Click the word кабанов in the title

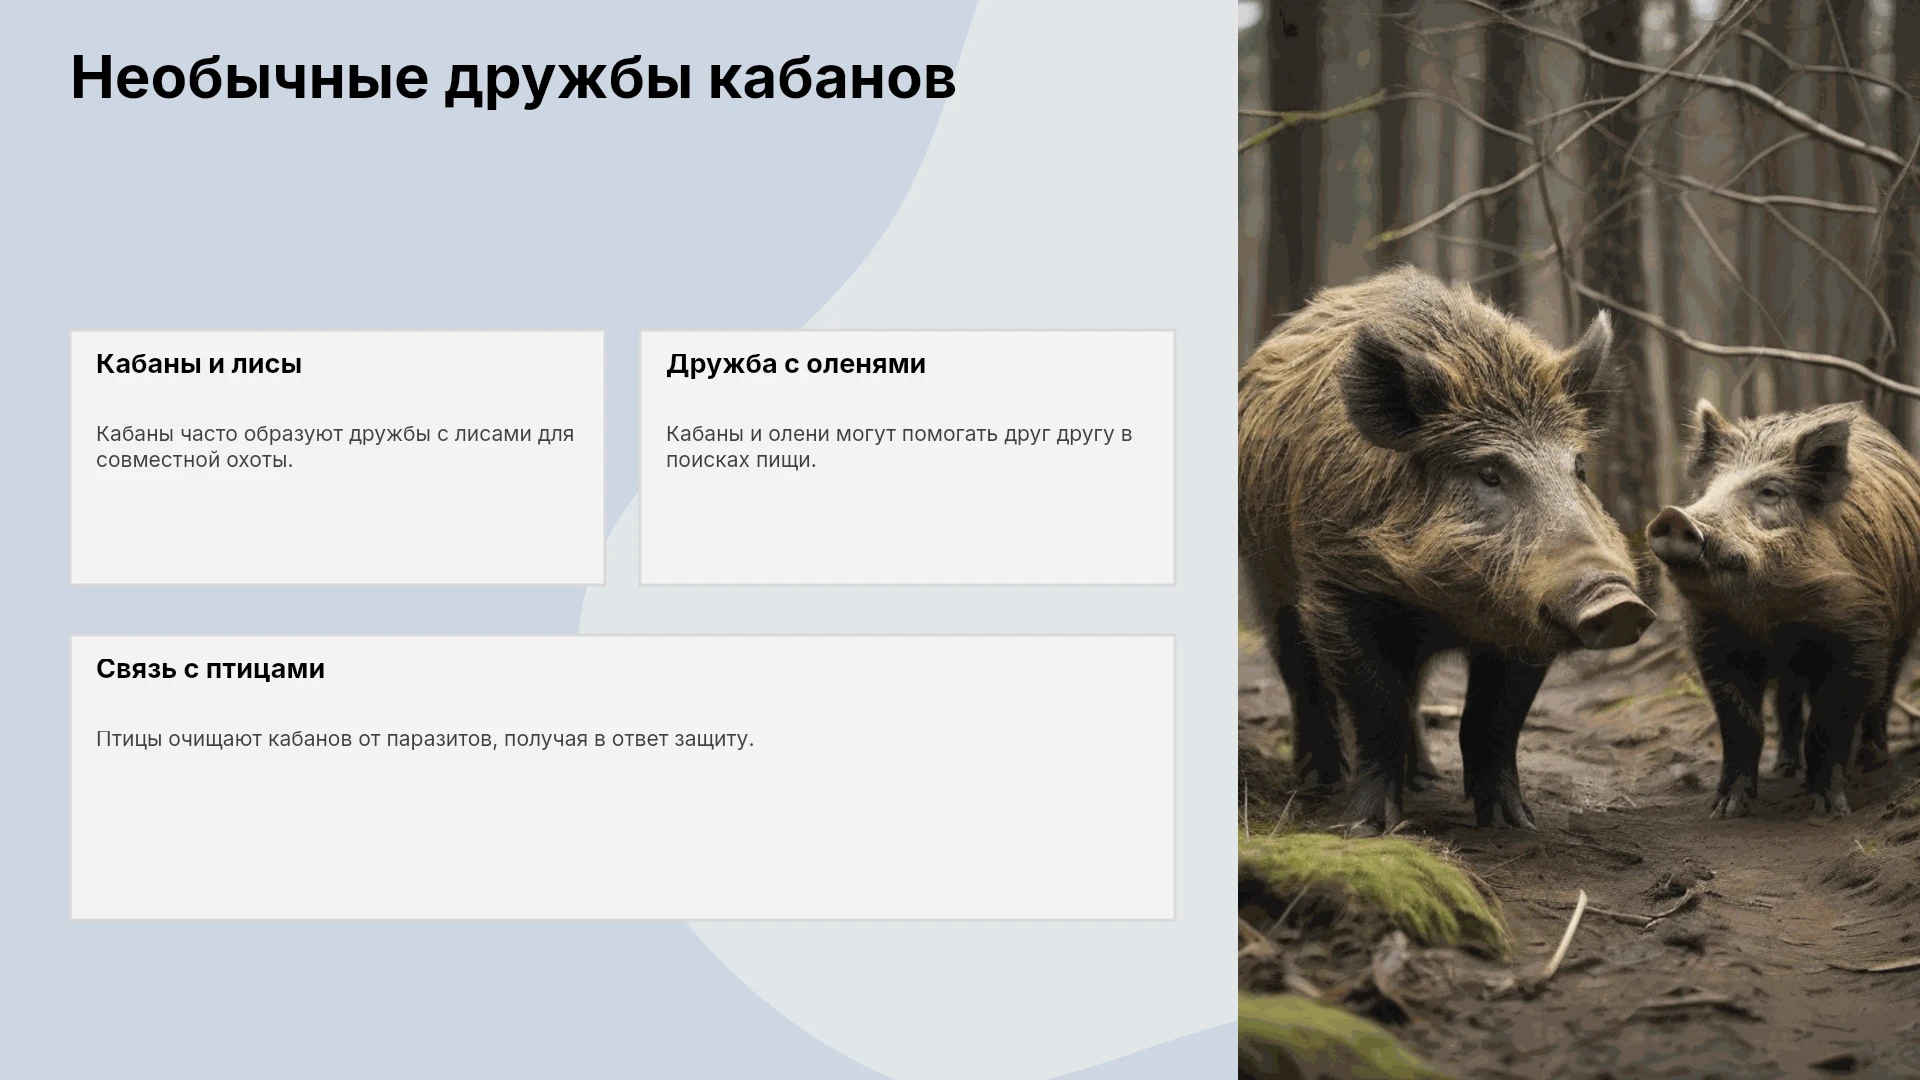[x=832, y=77]
